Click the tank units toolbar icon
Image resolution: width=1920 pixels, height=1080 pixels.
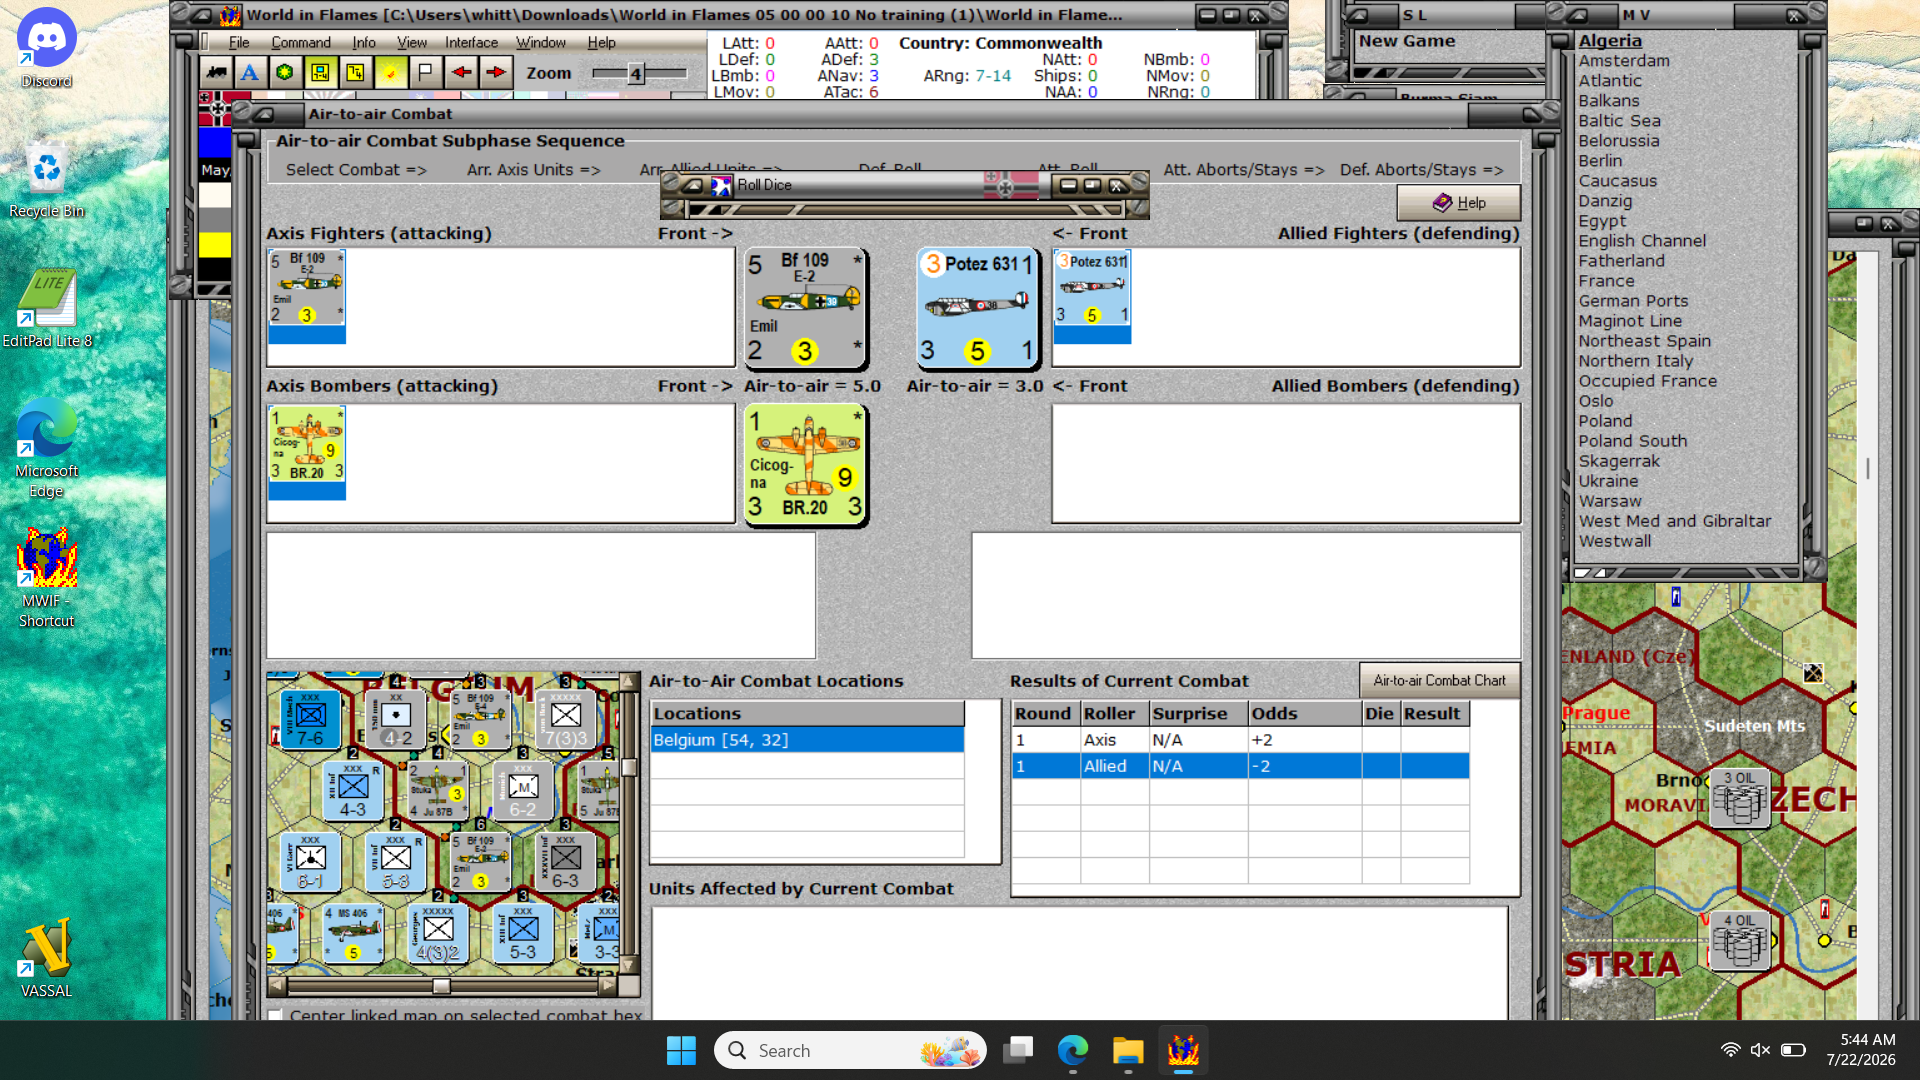[215, 72]
